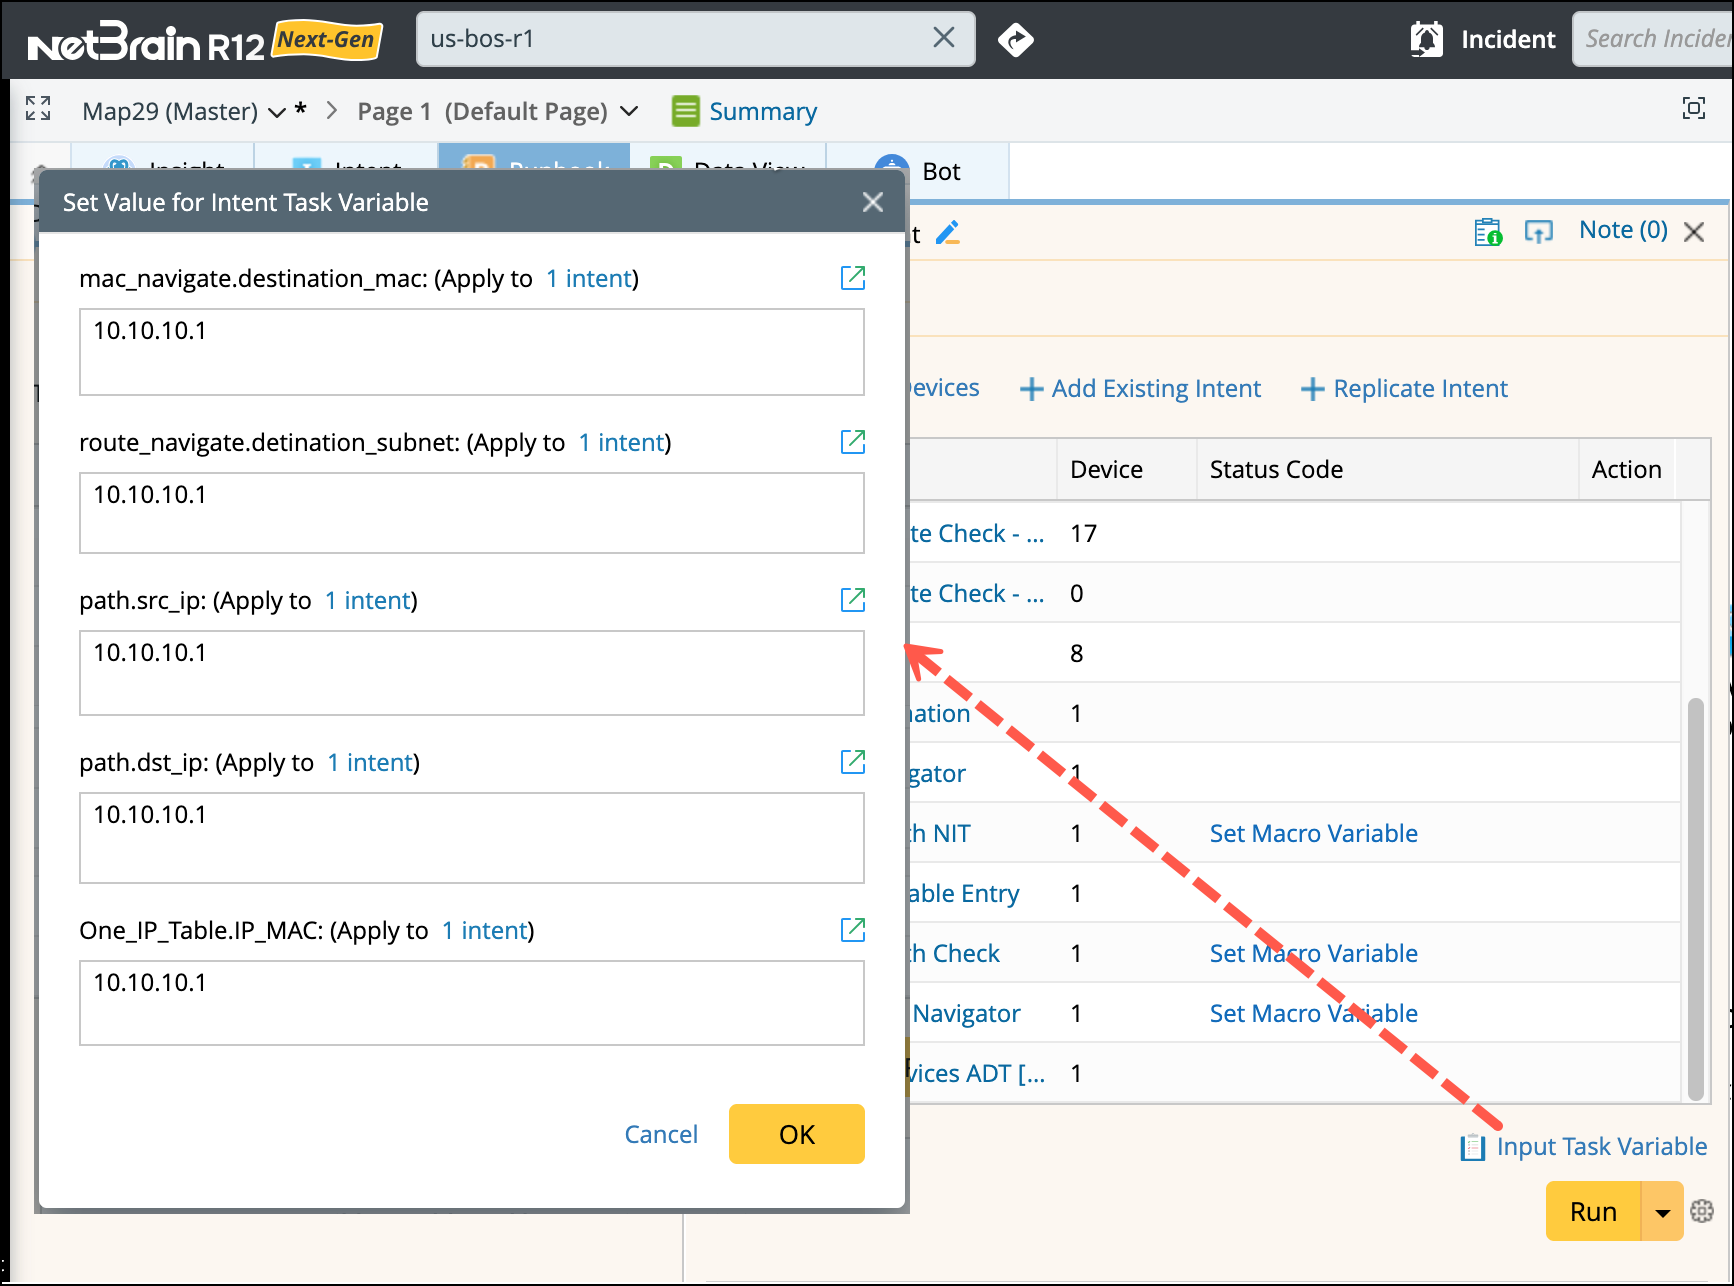Open pop-out editor for mac_navigate.destination_mac

[x=852, y=278]
